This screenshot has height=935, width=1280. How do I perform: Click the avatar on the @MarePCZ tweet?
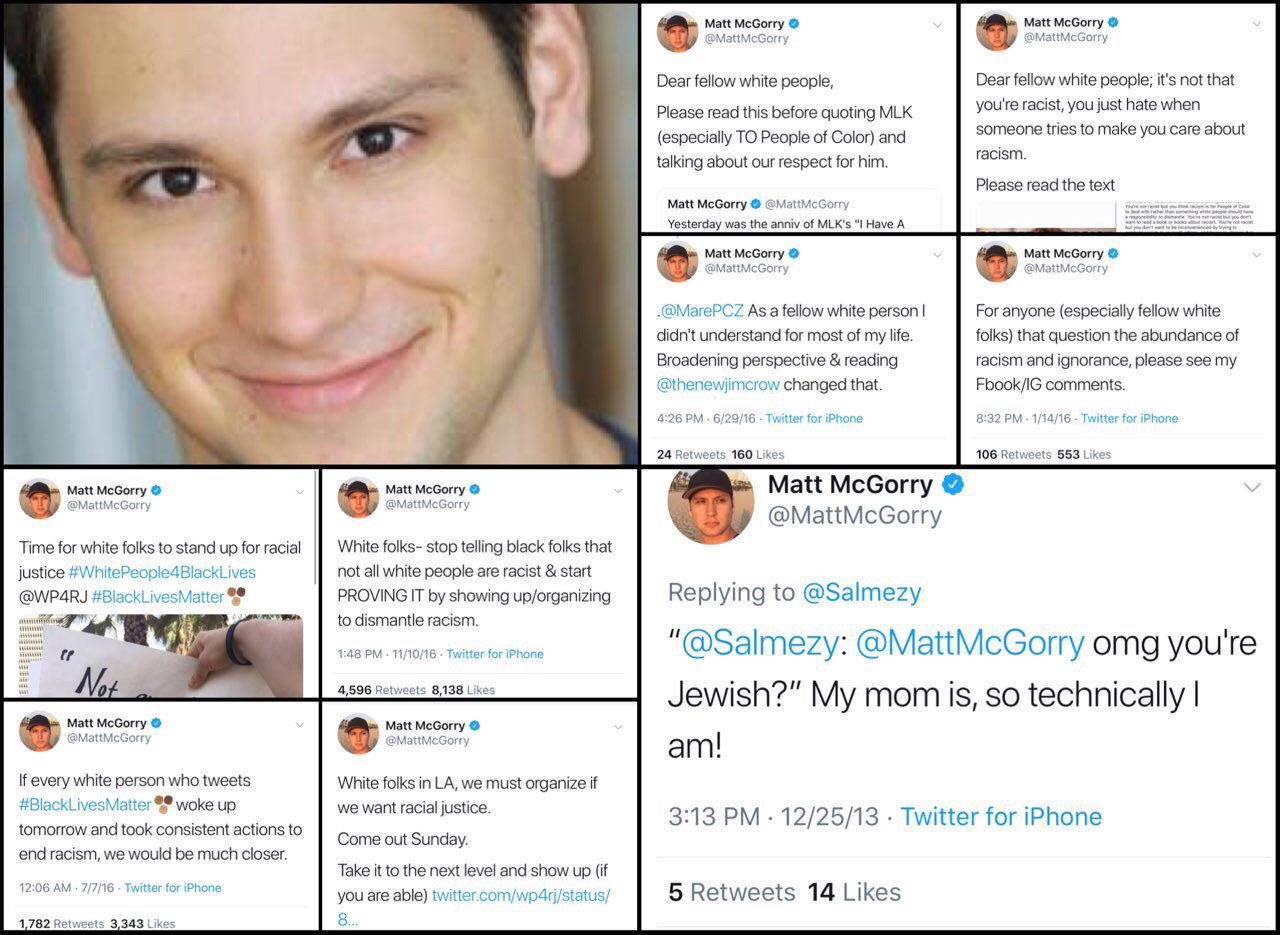tap(677, 261)
